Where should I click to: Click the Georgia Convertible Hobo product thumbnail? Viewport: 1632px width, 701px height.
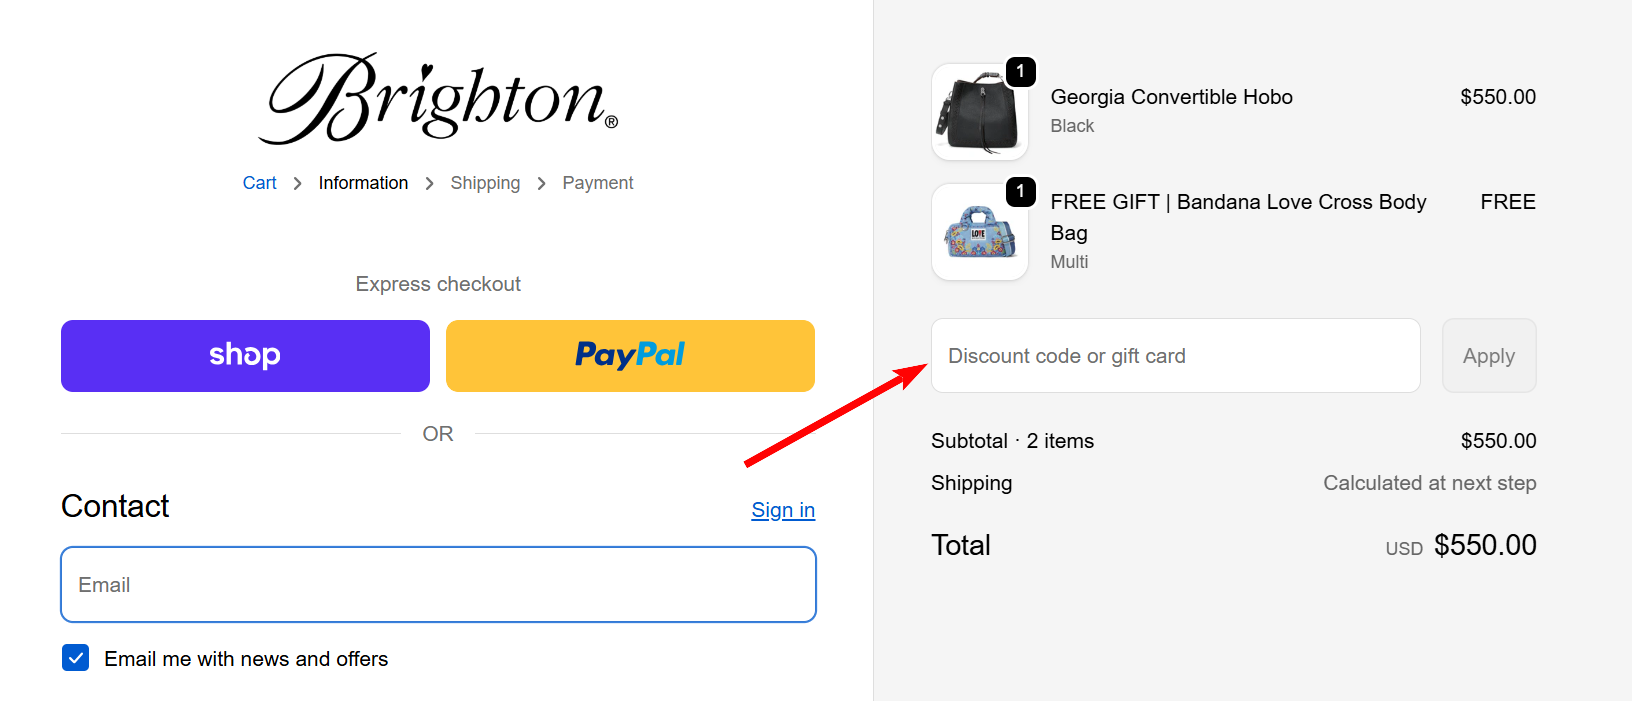[x=978, y=113]
